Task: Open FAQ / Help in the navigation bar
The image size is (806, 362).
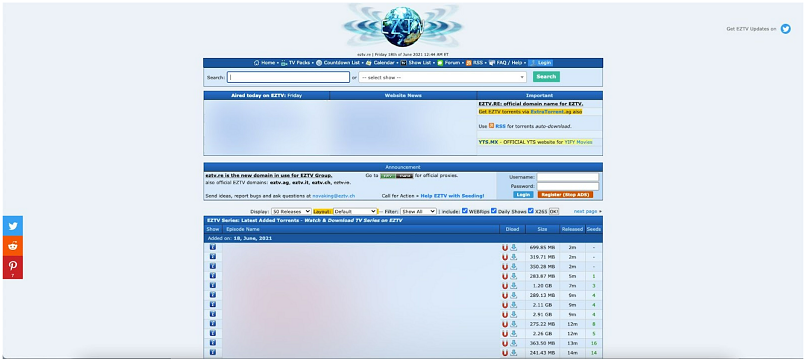Action: (505, 63)
